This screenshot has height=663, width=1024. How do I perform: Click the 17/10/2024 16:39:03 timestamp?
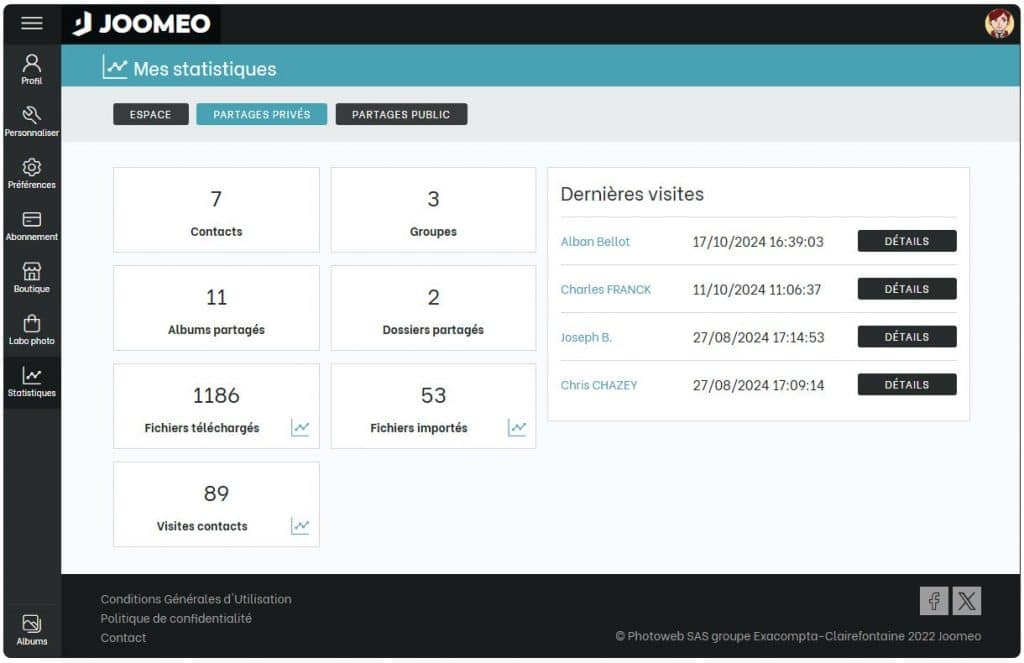(758, 242)
